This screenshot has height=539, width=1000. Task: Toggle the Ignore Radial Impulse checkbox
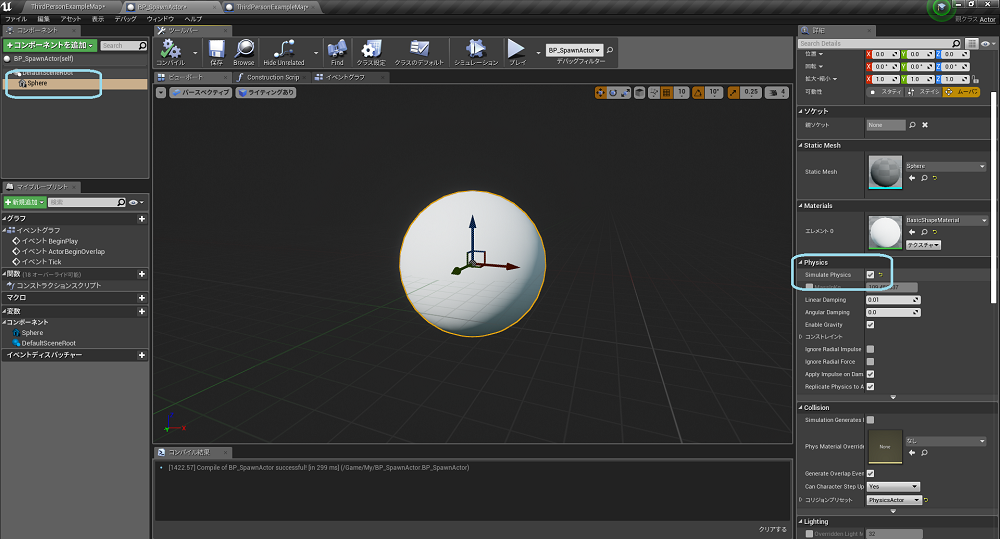870,350
